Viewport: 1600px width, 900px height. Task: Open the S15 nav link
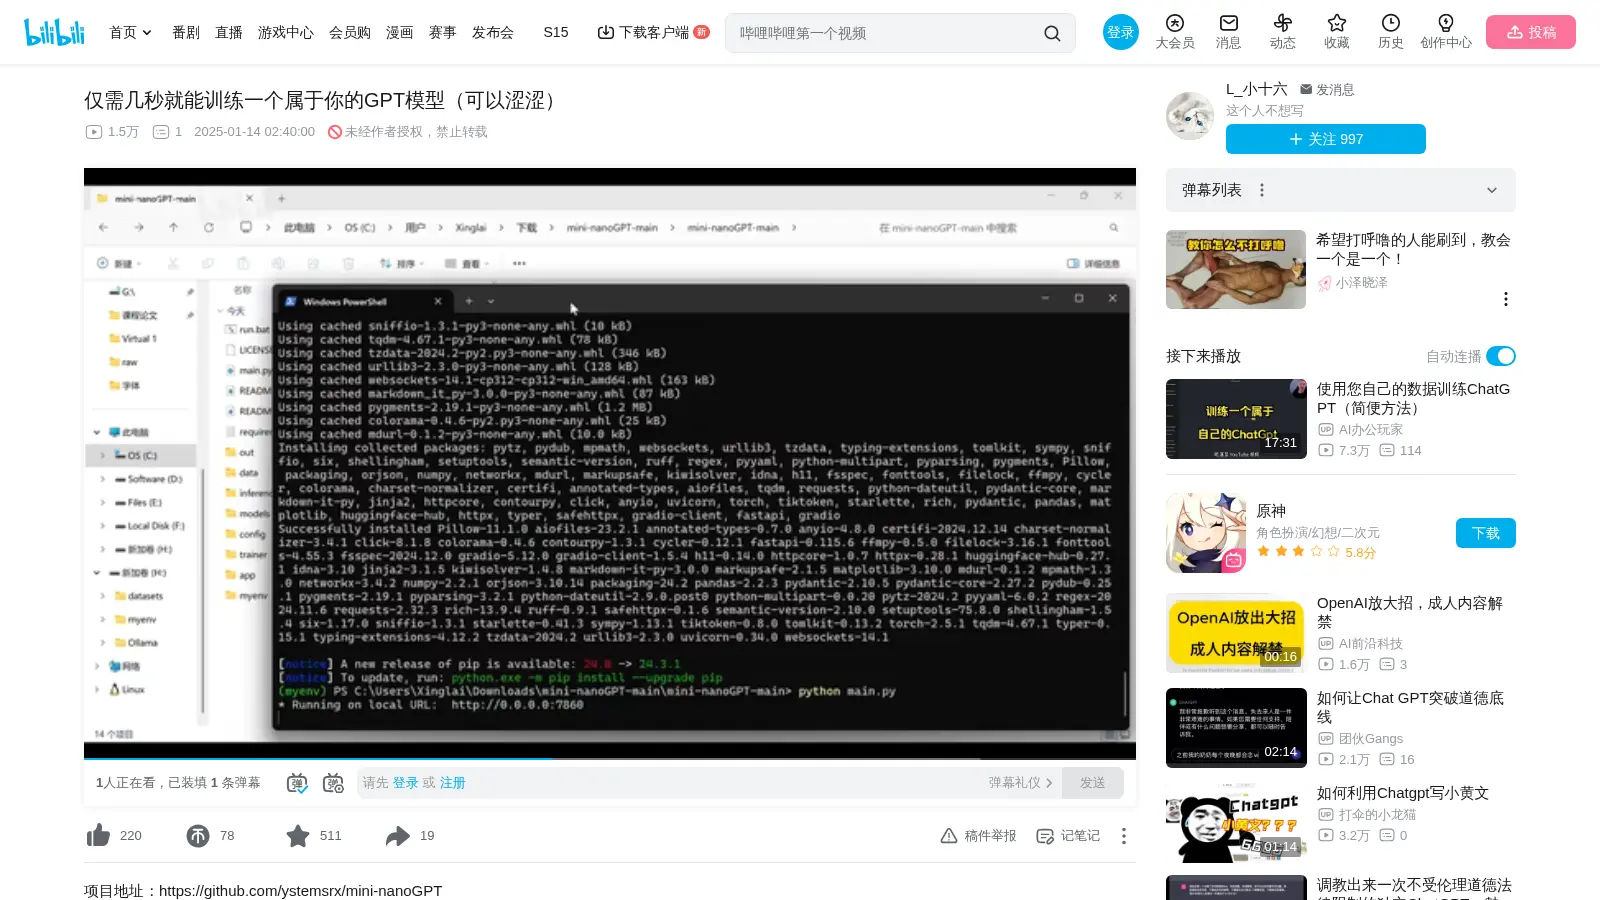(556, 33)
